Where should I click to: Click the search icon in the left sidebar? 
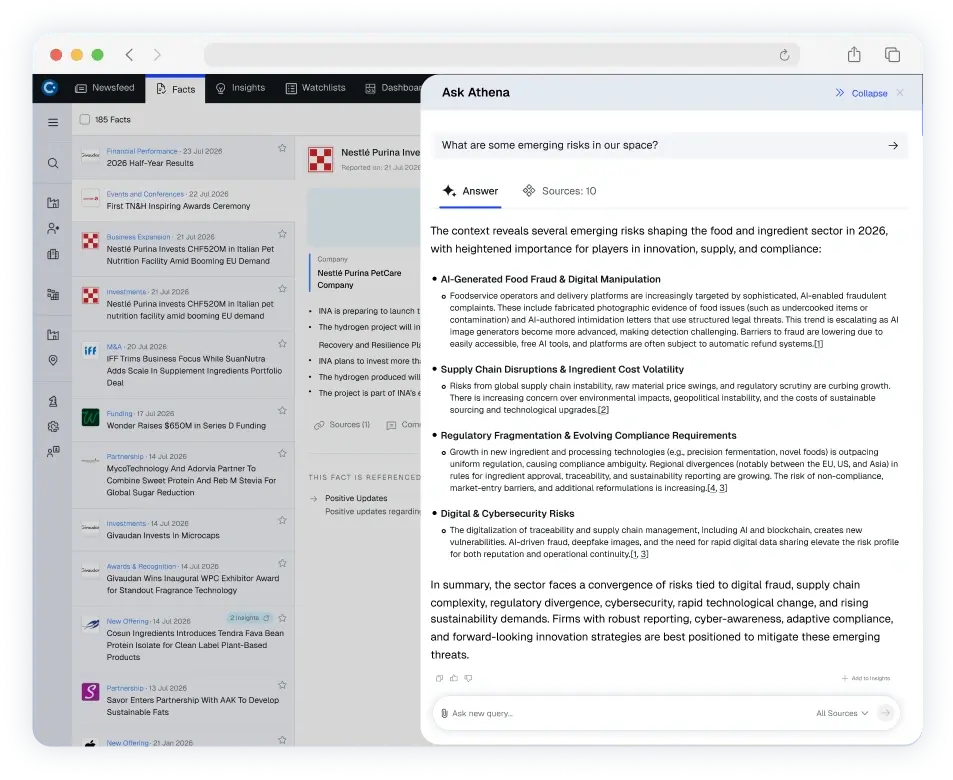(53, 163)
